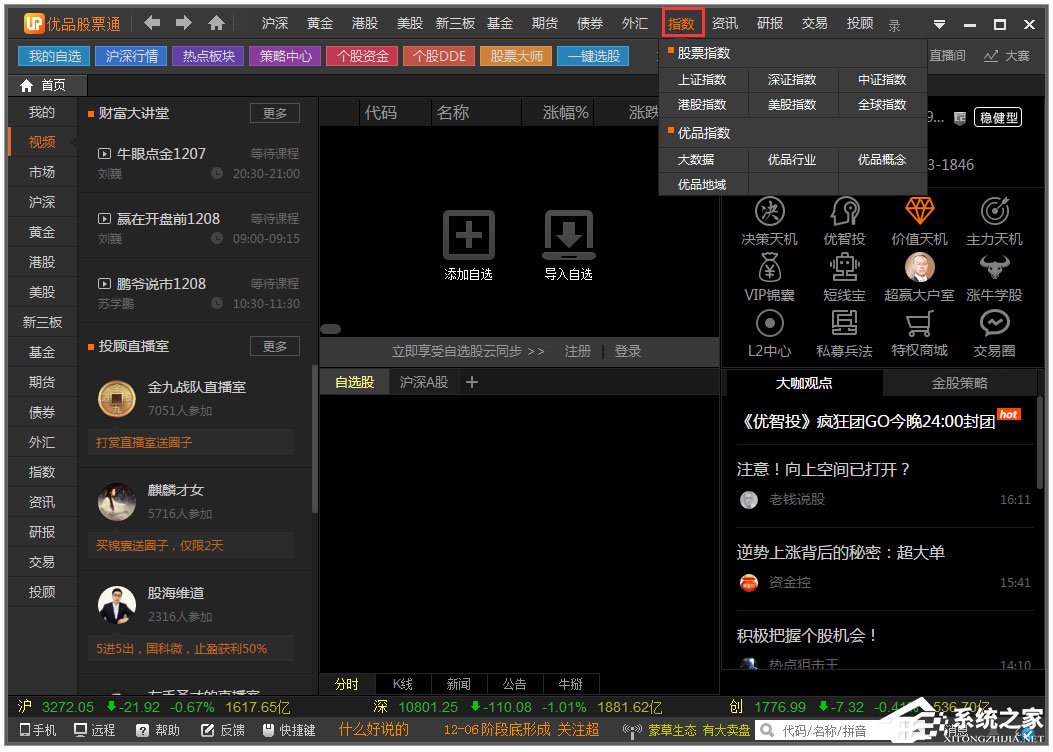
Task: Select 大数据 under 优品指数
Action: tap(696, 159)
